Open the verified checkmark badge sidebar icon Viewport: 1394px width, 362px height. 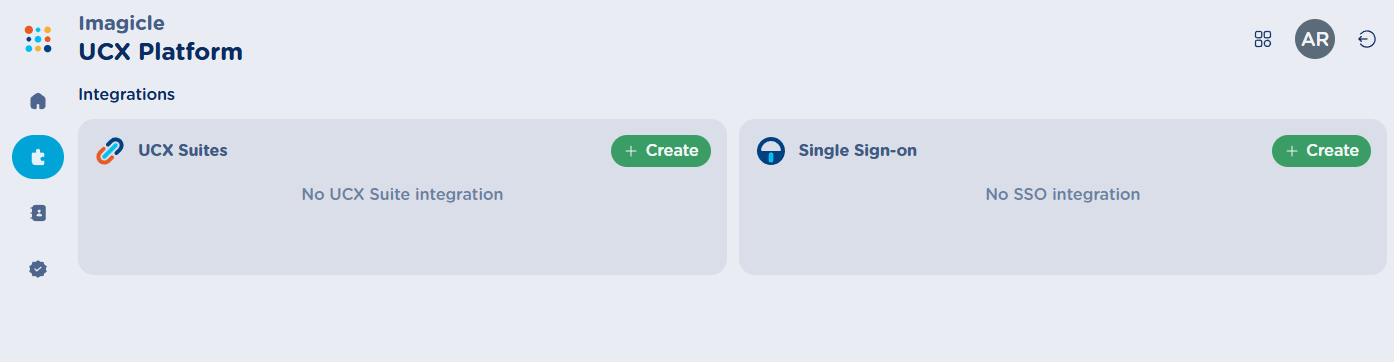click(38, 269)
